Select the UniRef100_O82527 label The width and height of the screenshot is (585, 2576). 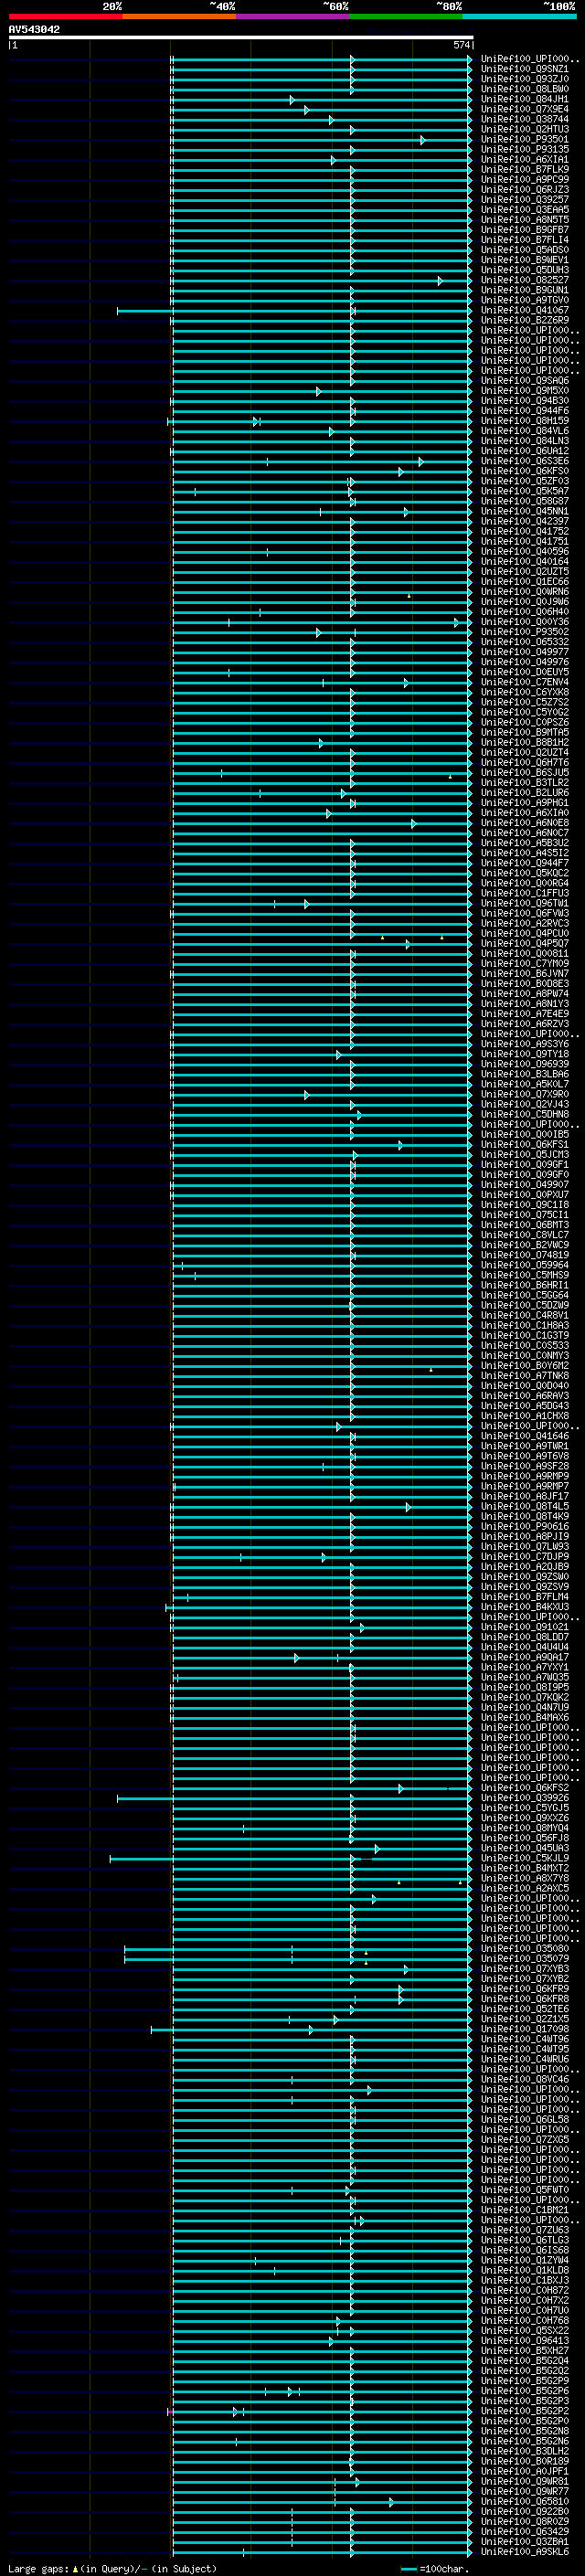point(524,280)
